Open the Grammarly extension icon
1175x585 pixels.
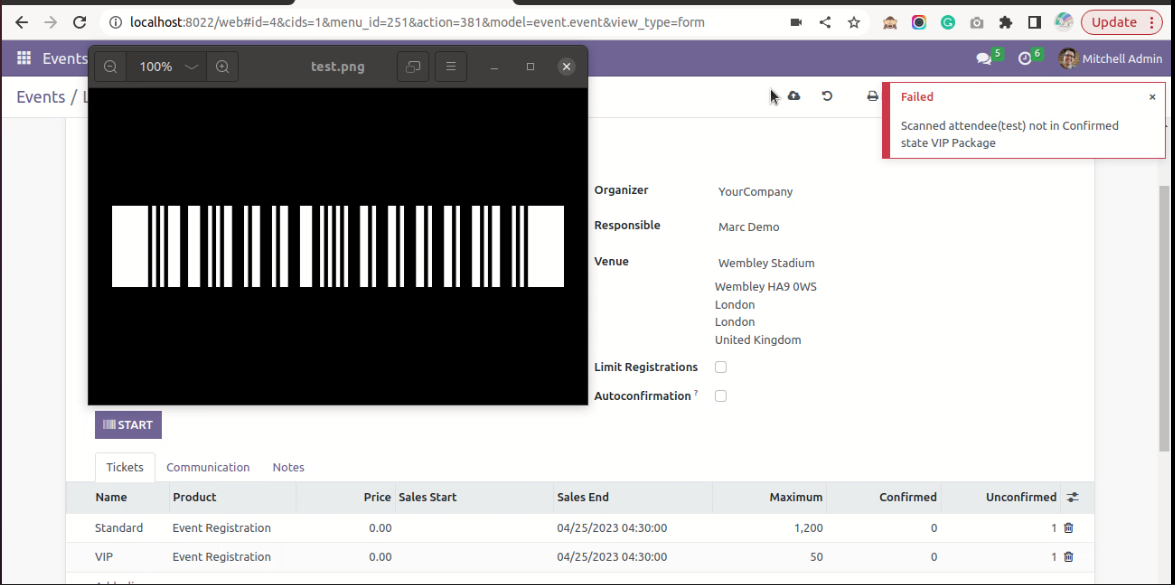[947, 22]
